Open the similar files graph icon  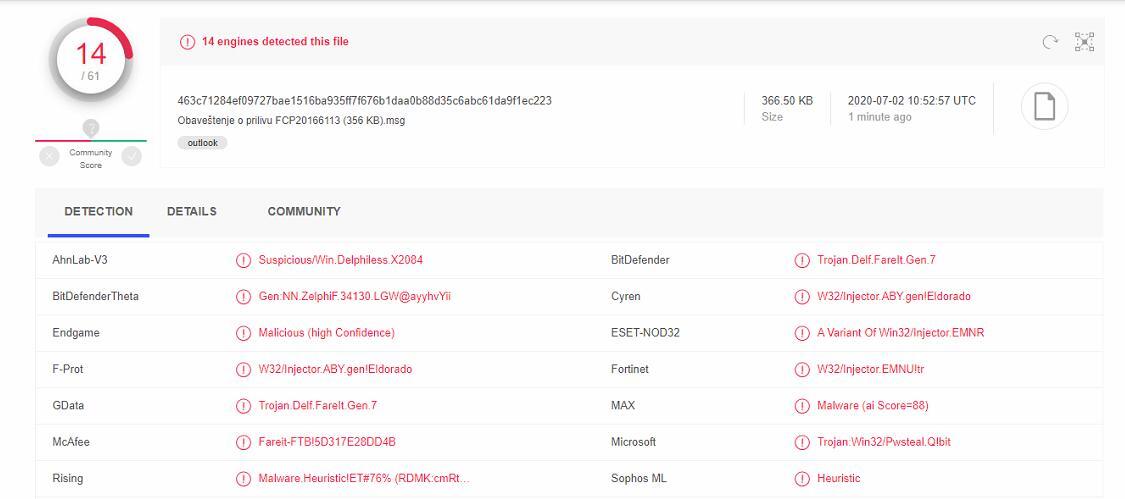(x=1084, y=42)
